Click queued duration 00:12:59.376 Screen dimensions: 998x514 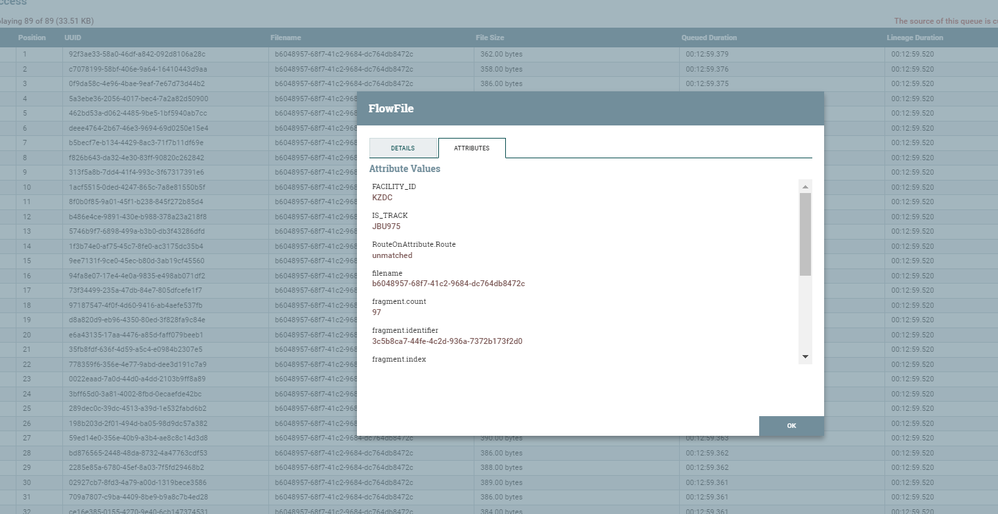pos(707,69)
